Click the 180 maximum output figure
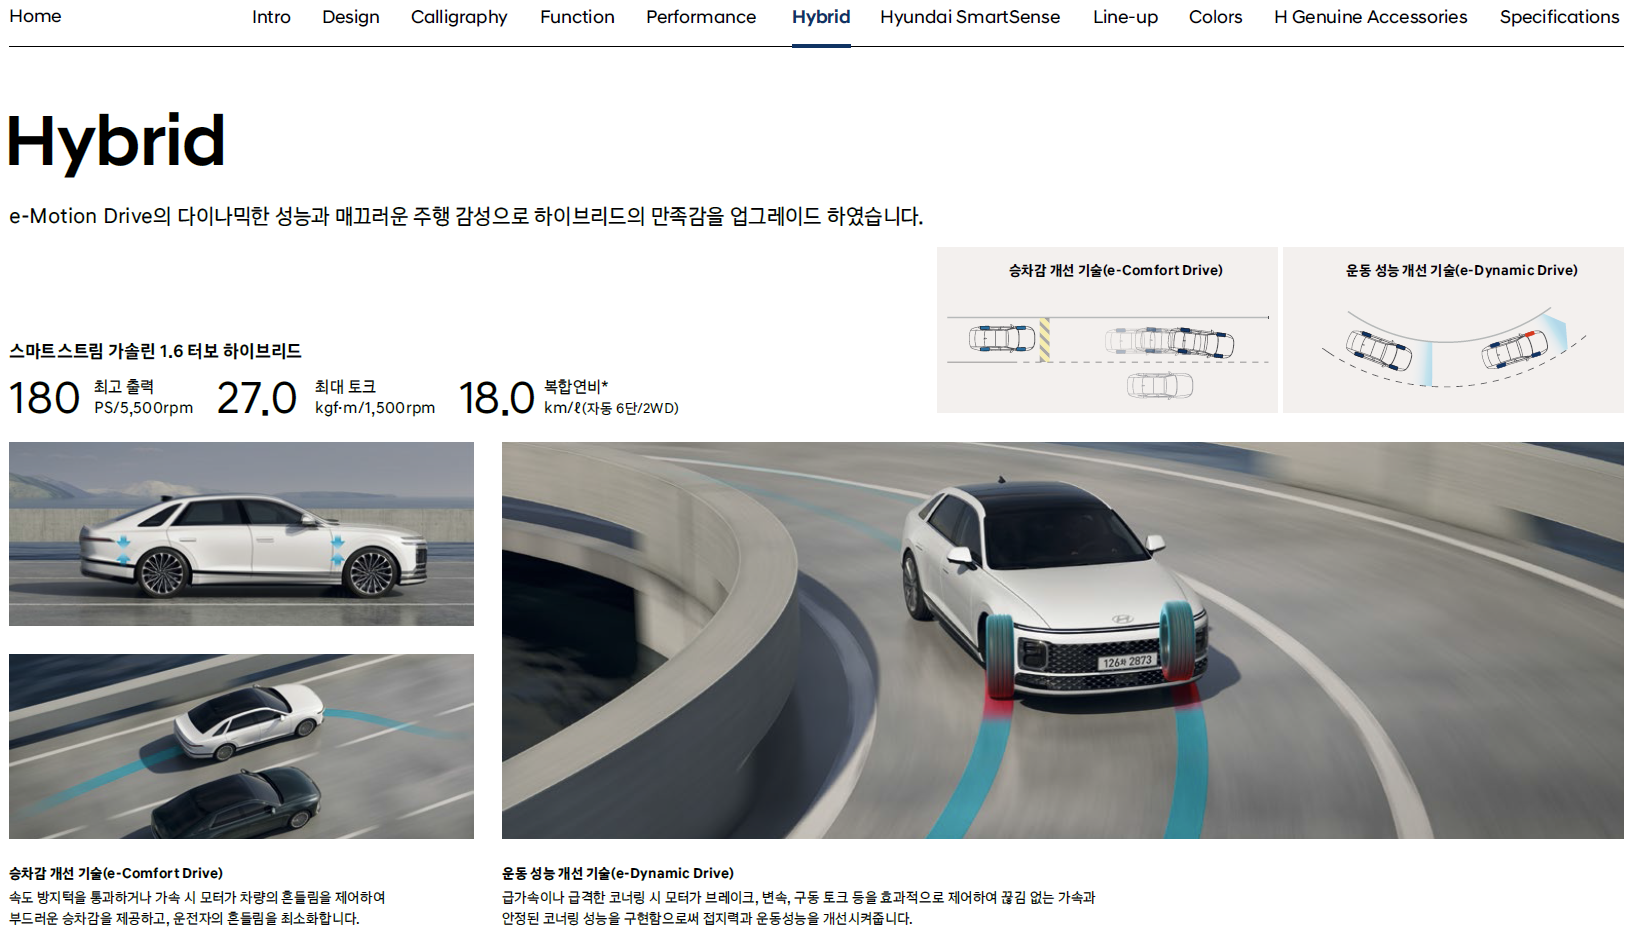Viewport: 1641px width, 943px height. 45,398
